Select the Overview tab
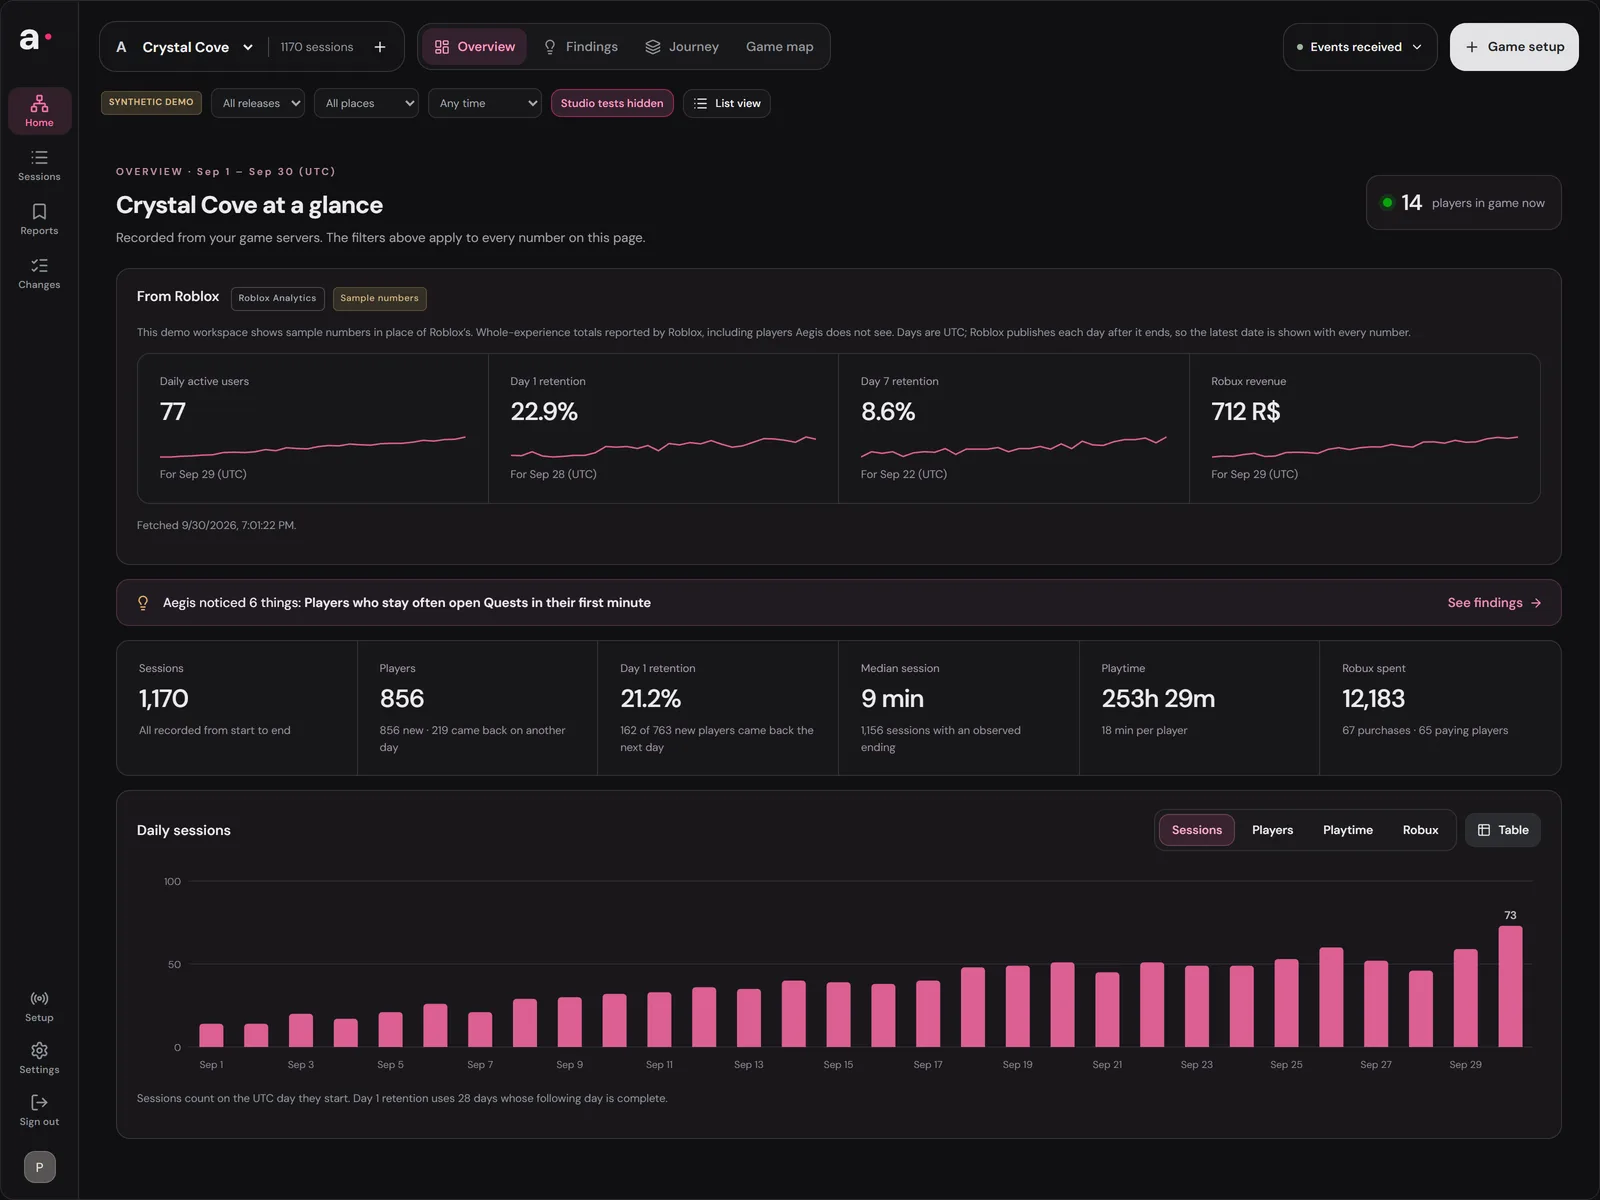1600x1200 pixels. (x=475, y=47)
